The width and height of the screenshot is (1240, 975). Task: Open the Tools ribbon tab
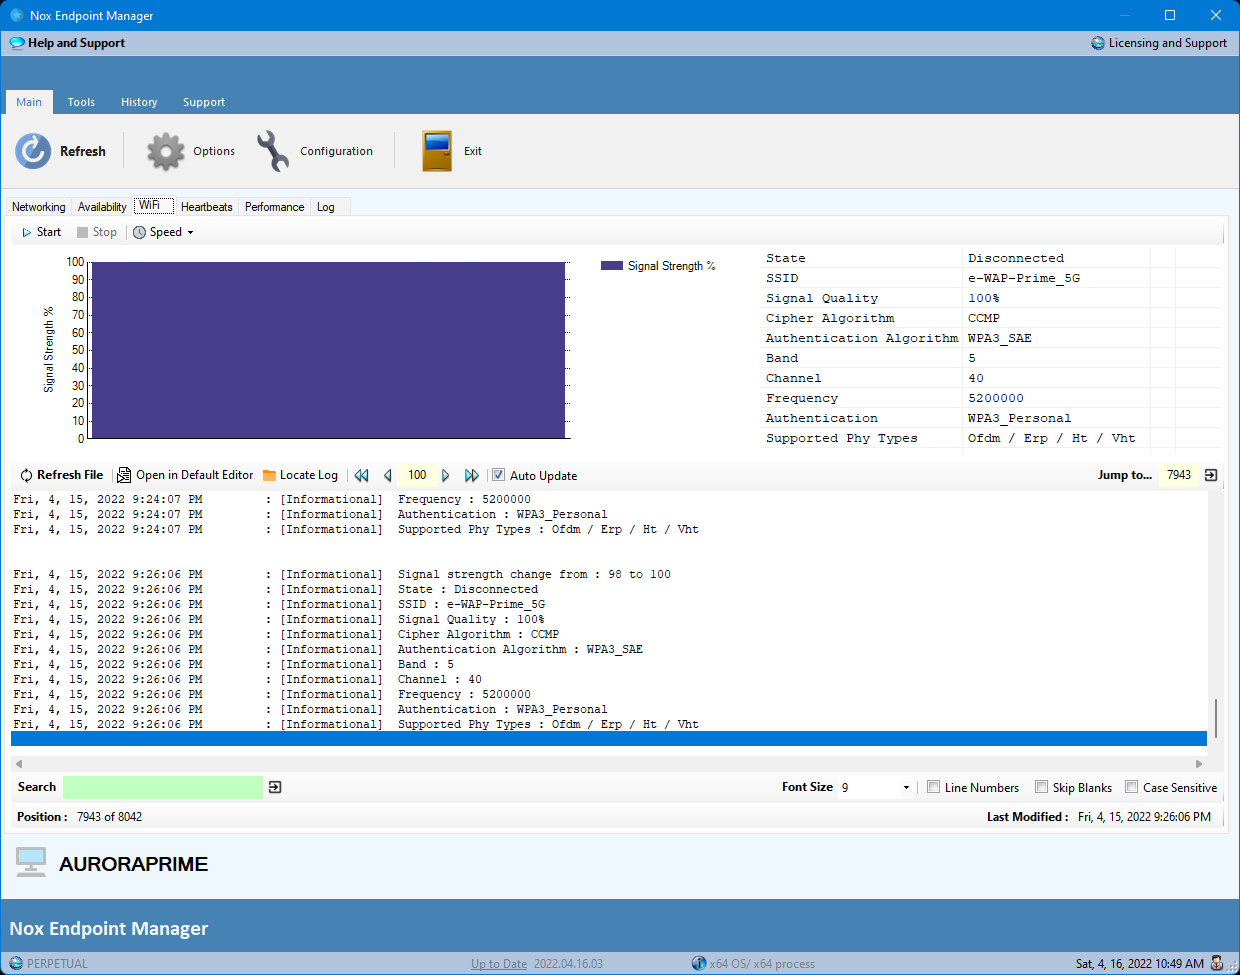81,102
